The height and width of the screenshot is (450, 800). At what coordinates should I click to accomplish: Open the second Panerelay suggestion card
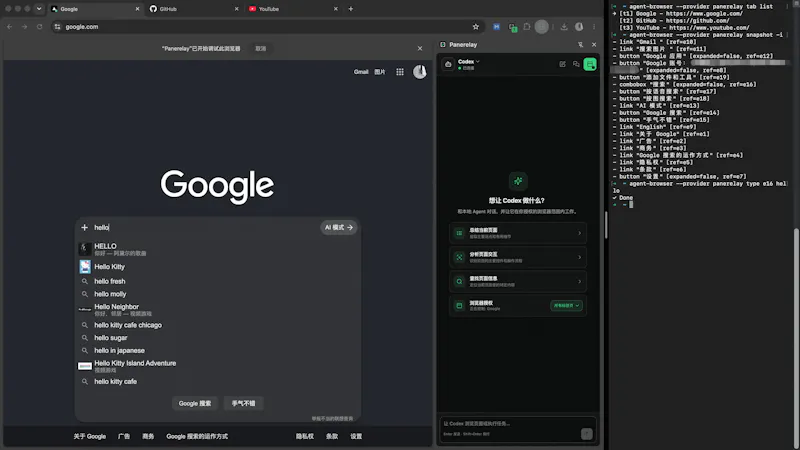tap(518, 257)
